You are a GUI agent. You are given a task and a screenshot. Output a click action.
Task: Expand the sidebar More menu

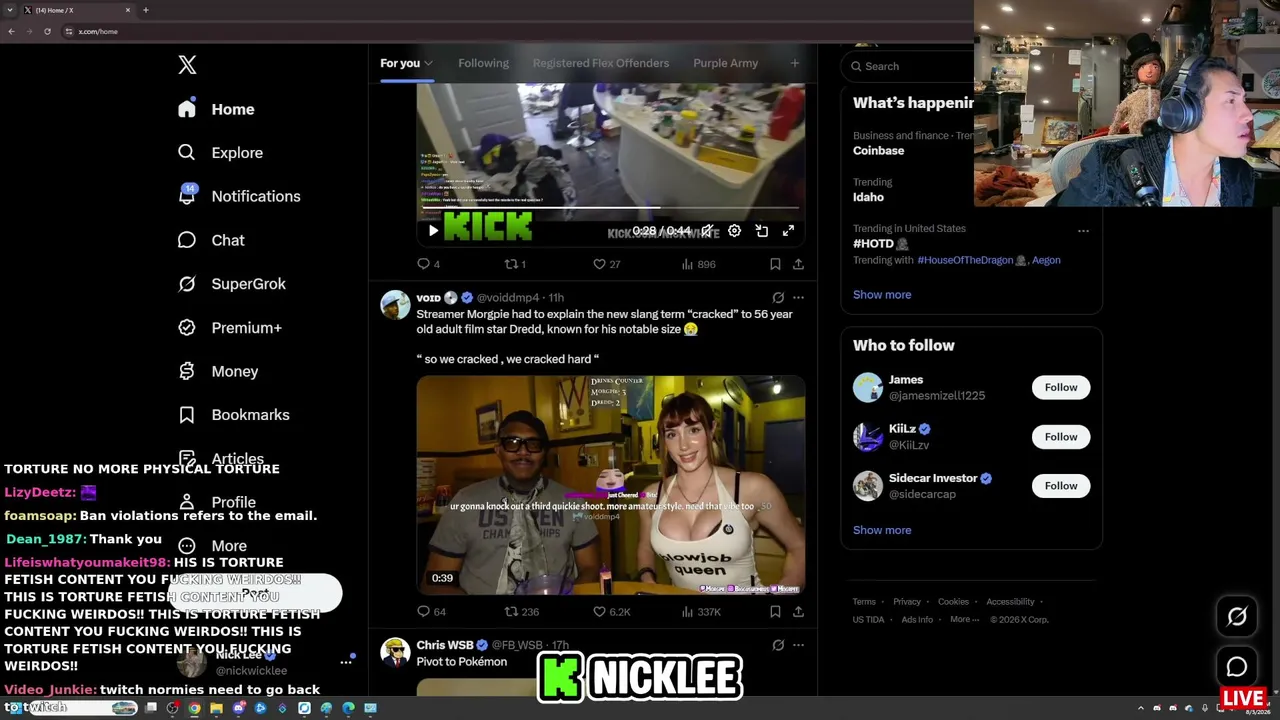(x=212, y=546)
